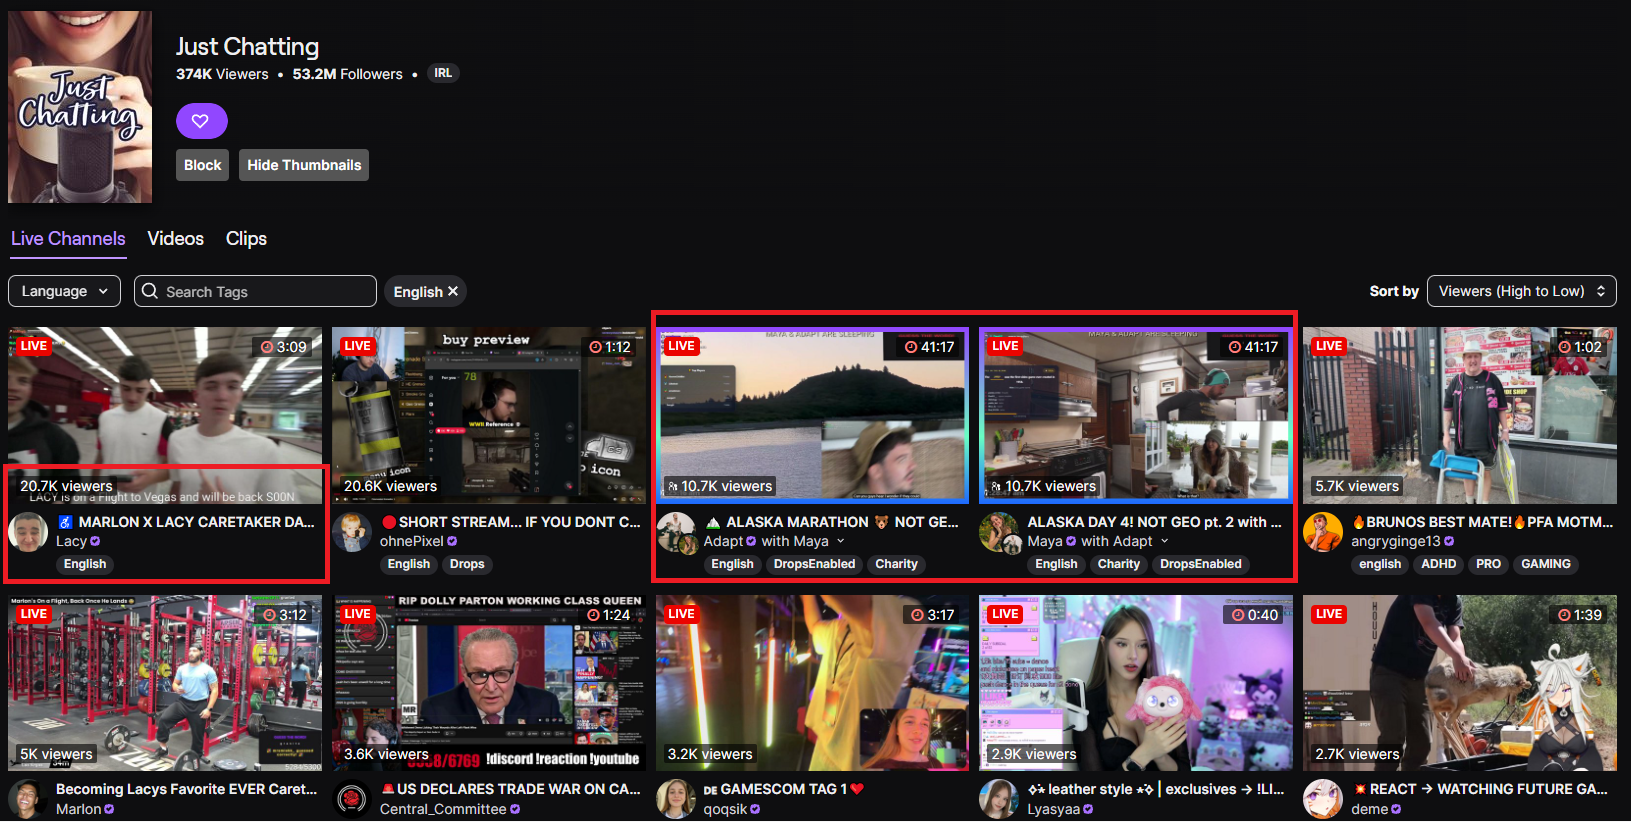Click the magnifier icon in Search Tags
Screen dimensions: 1631x822
(x=150, y=291)
